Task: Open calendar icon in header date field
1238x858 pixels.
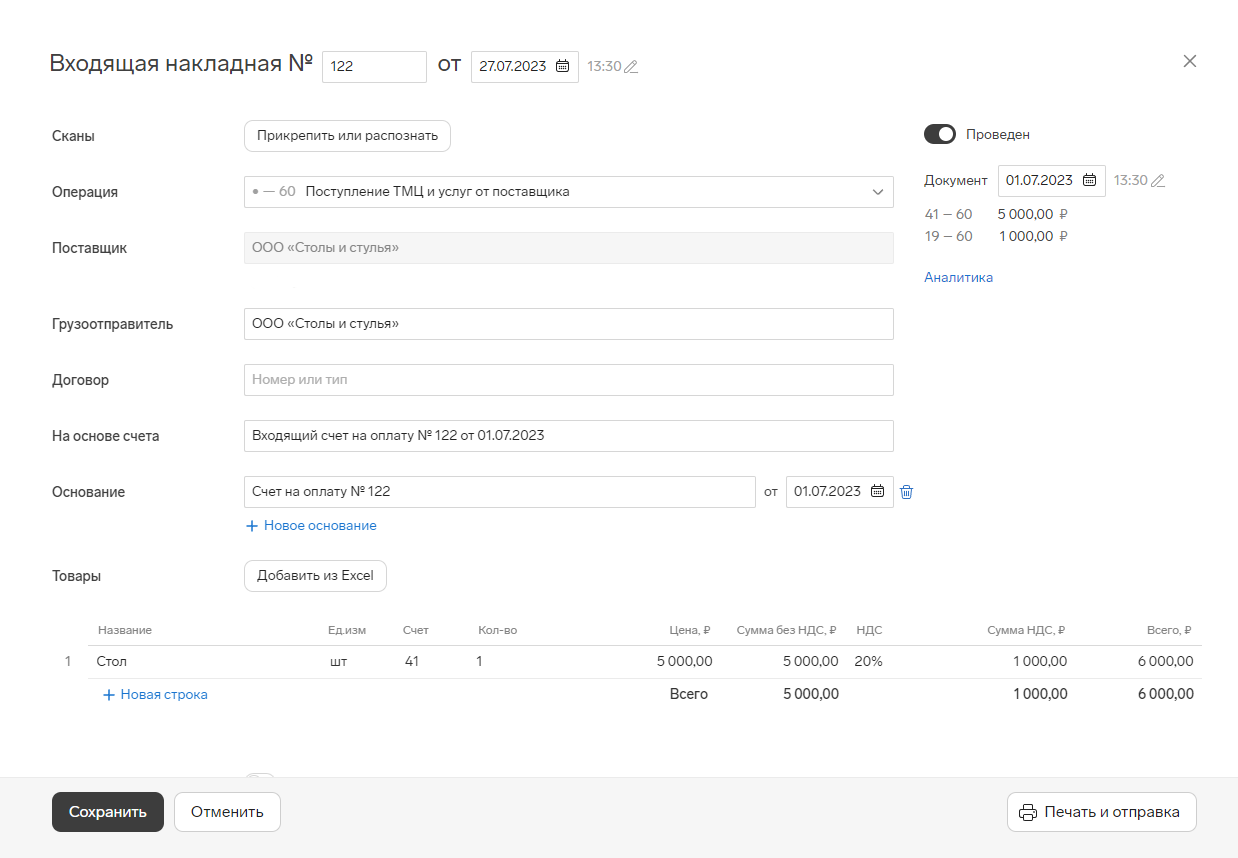Action: click(562, 66)
